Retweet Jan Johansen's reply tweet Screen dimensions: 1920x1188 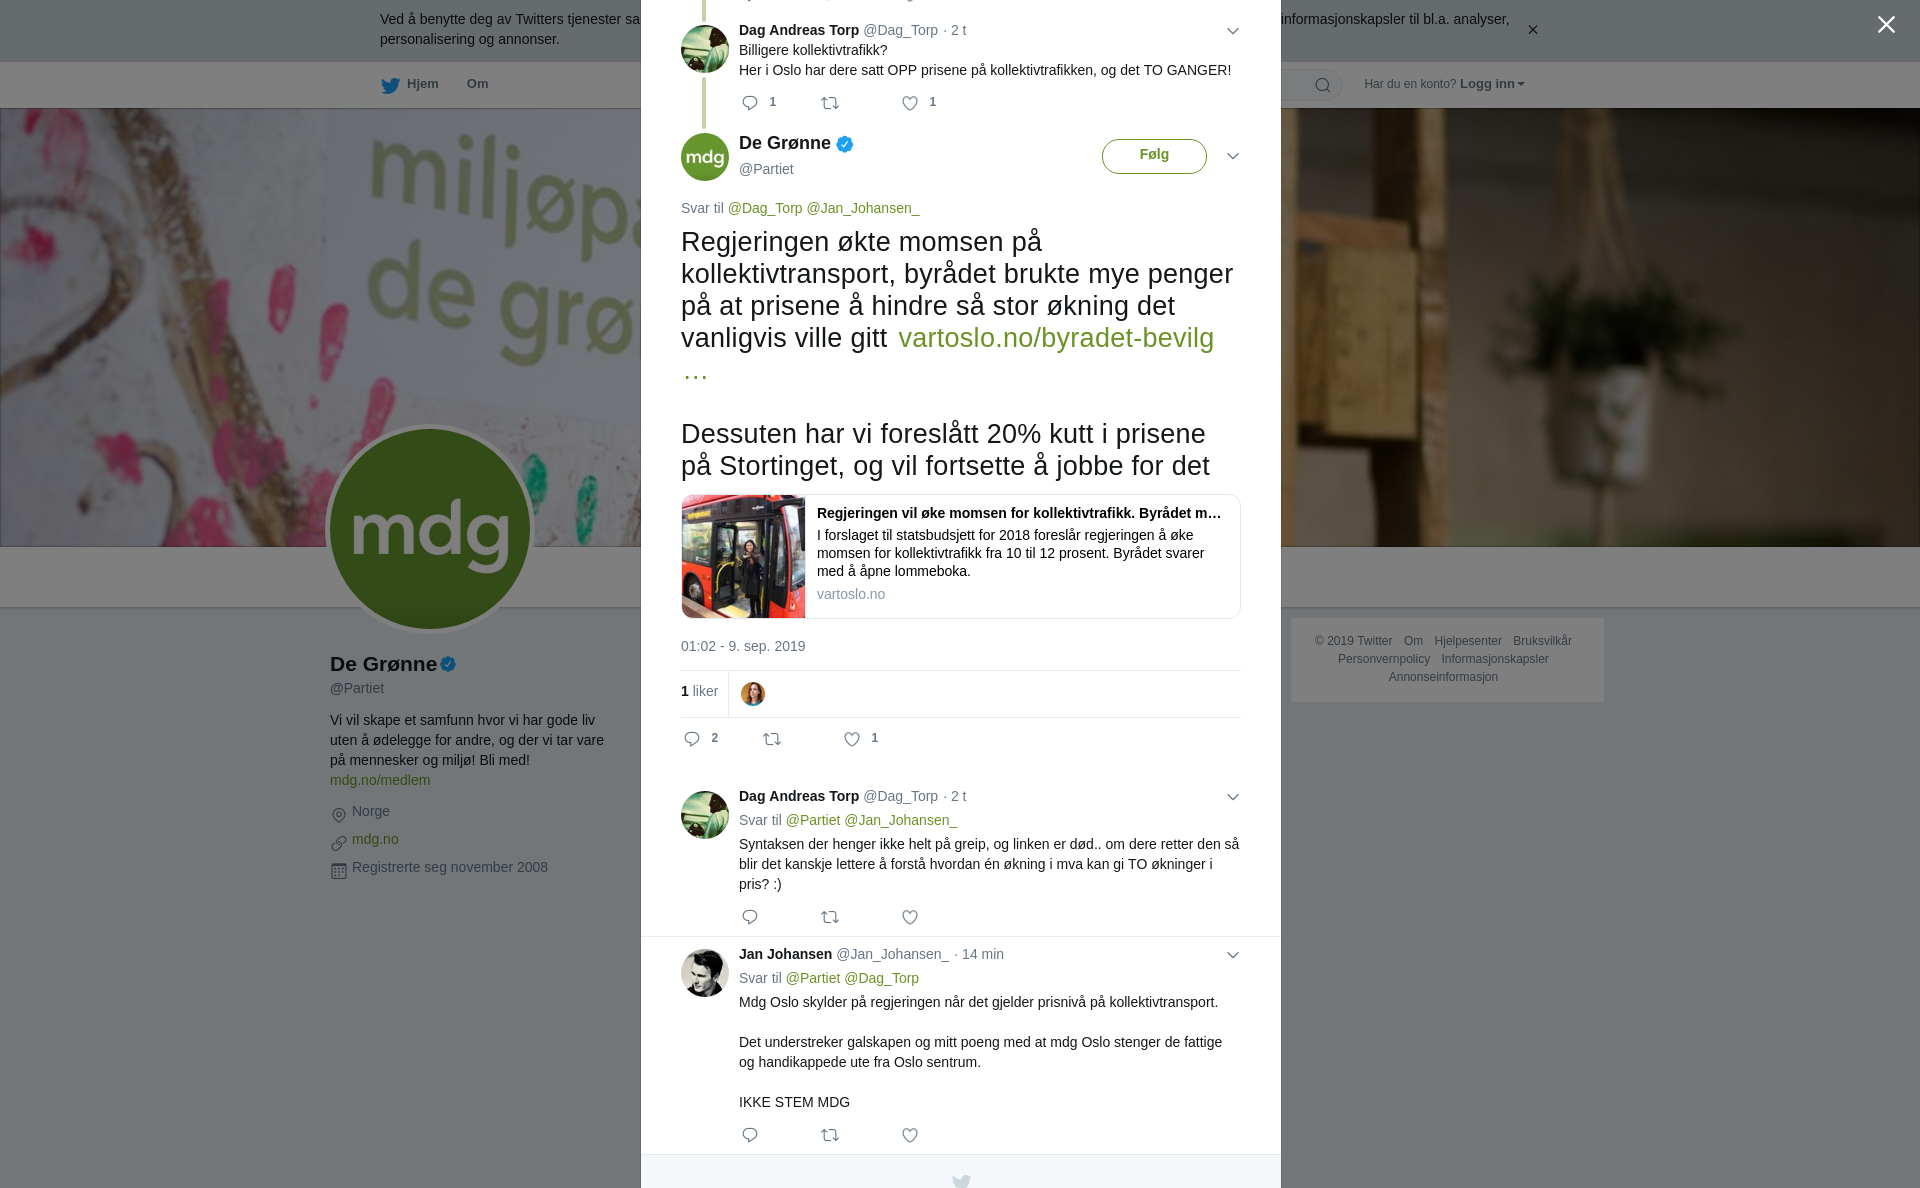pyautogui.click(x=830, y=1135)
